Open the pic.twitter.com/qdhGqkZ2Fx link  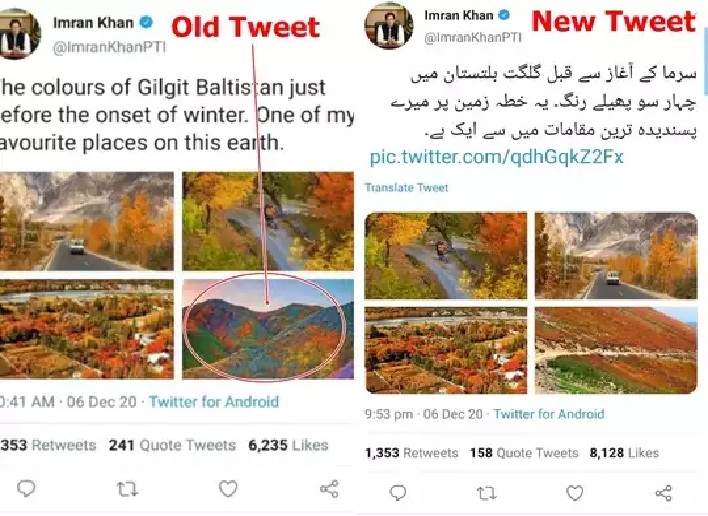pyautogui.click(x=496, y=157)
